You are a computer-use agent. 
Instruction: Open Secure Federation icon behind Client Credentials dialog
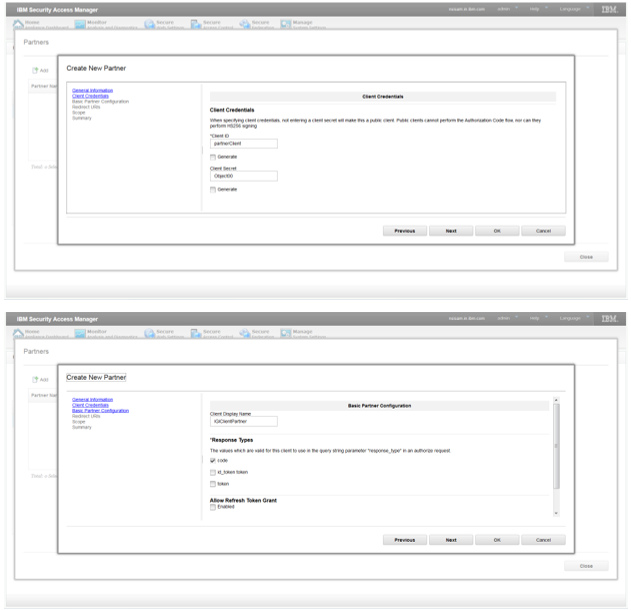245,25
